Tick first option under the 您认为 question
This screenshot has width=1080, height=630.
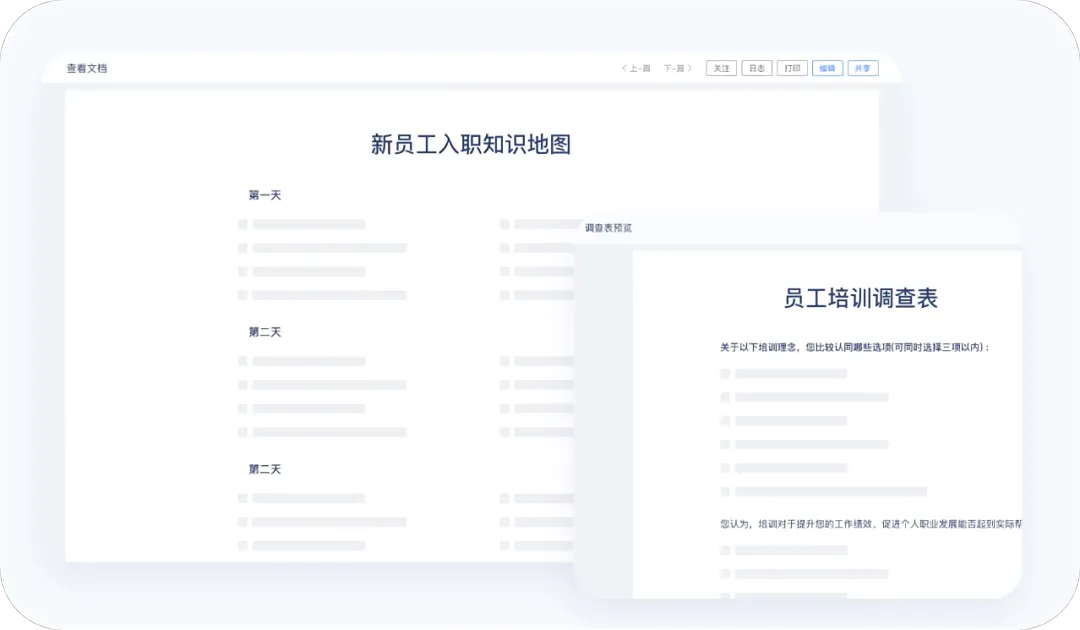(725, 550)
